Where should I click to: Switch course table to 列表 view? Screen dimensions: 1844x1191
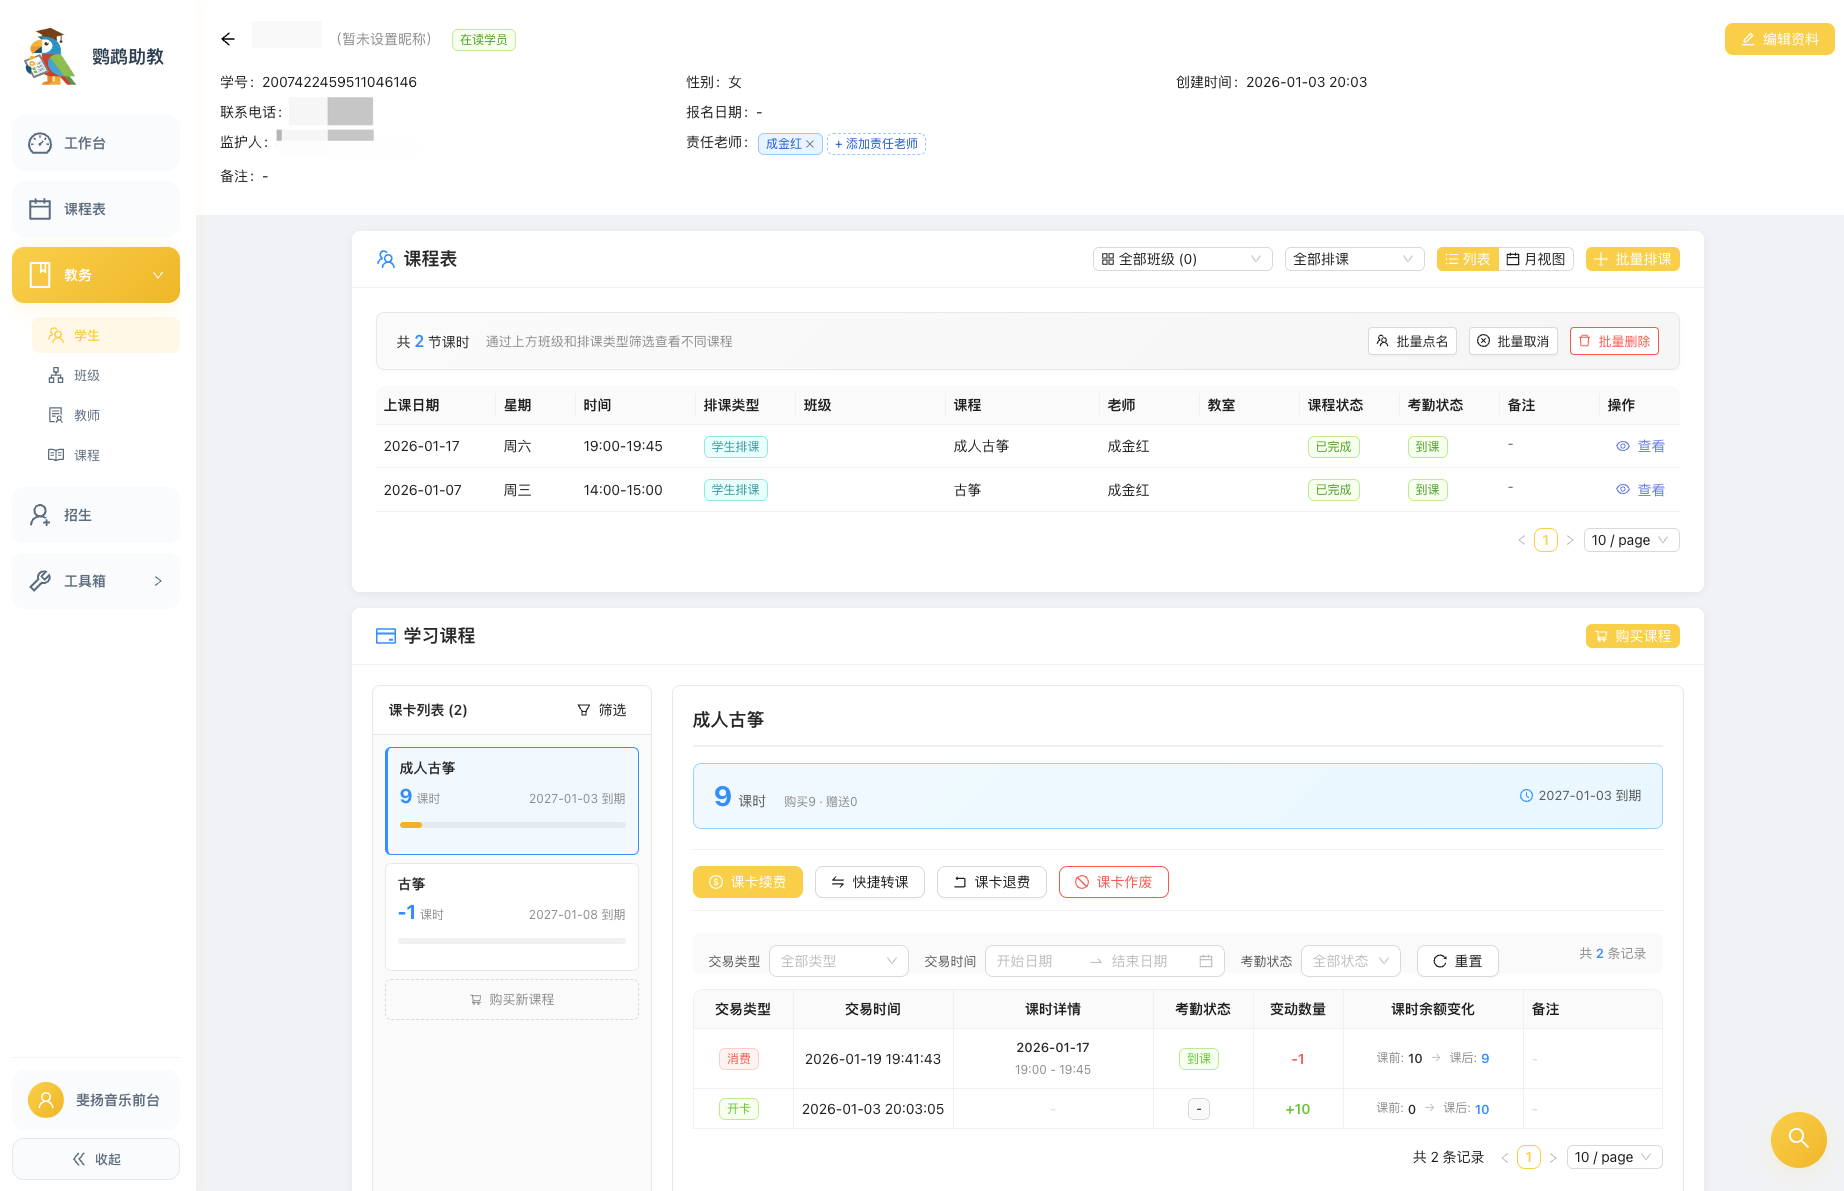point(1467,259)
